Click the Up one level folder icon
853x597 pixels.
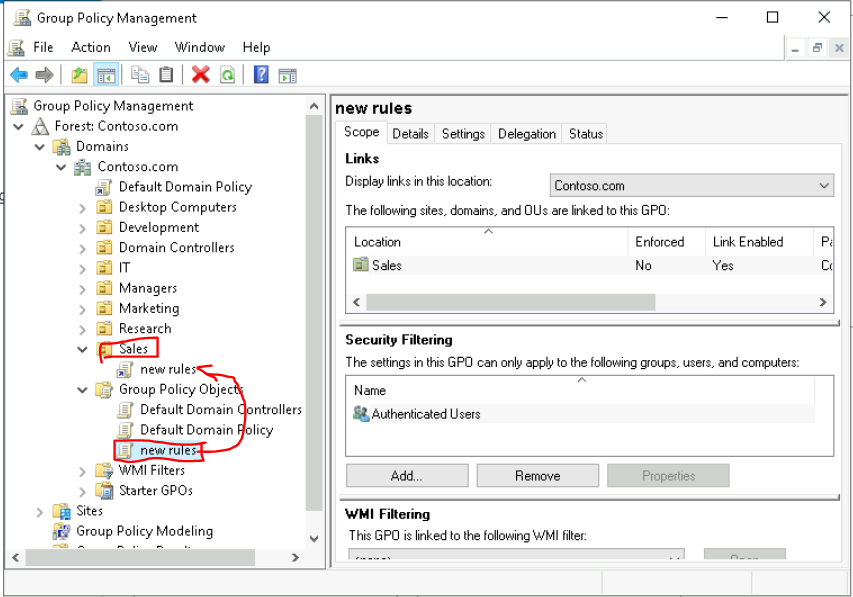(79, 75)
